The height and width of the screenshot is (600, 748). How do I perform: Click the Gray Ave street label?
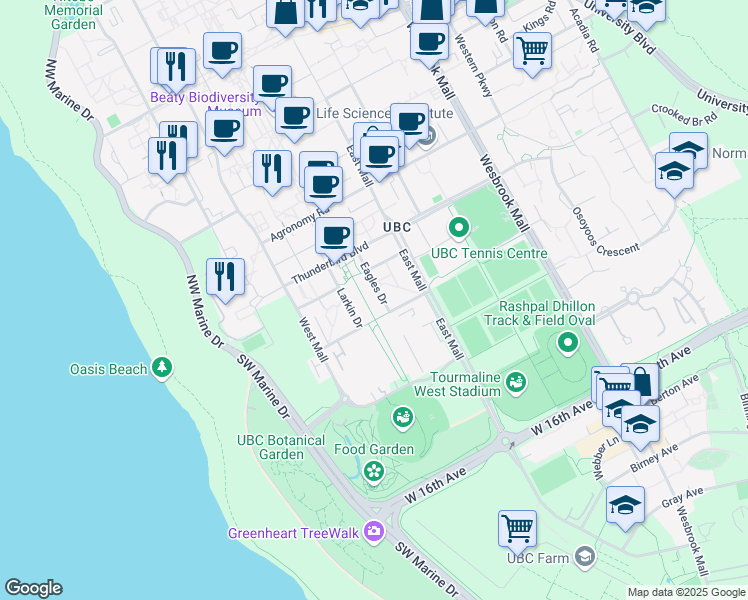coord(682,497)
